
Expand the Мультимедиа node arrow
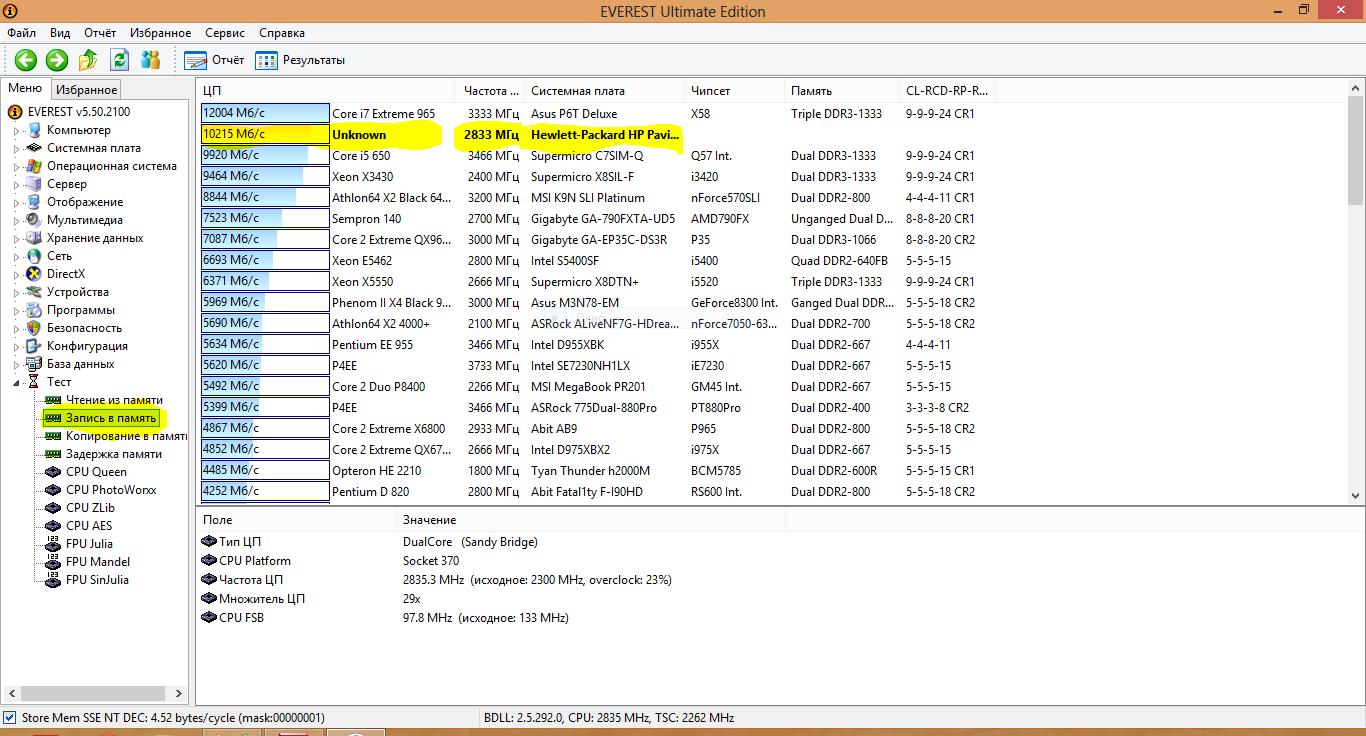tap(16, 221)
